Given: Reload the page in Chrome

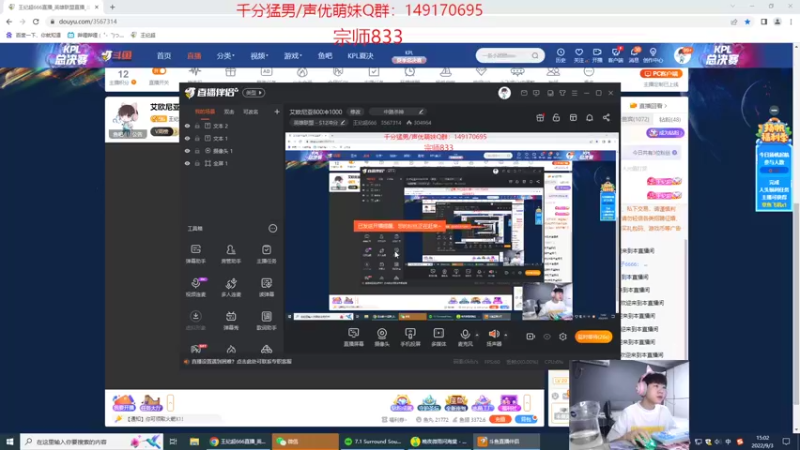Looking at the screenshot, I should click(x=36, y=21).
